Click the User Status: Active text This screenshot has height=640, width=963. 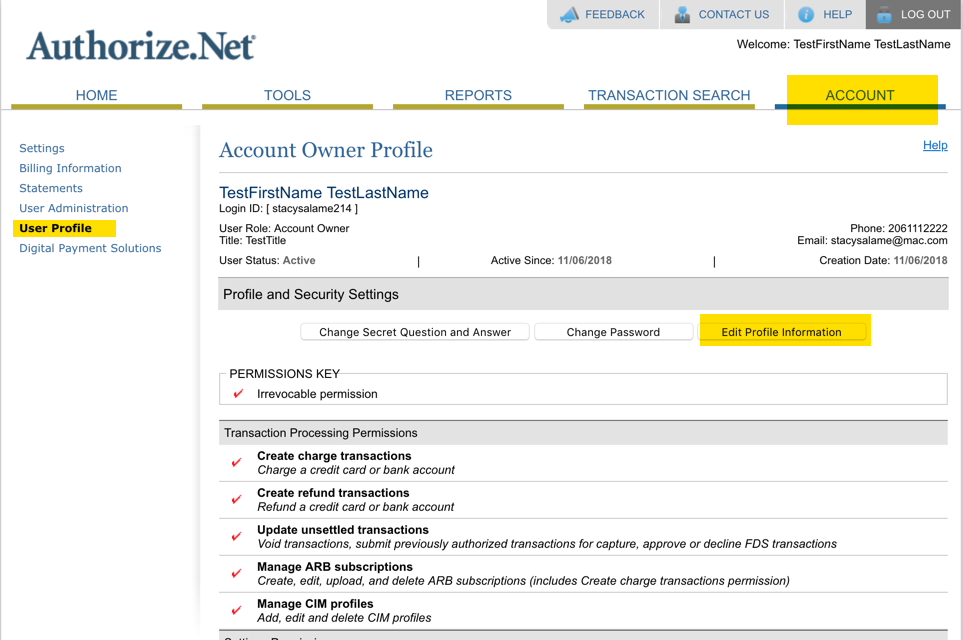267,260
